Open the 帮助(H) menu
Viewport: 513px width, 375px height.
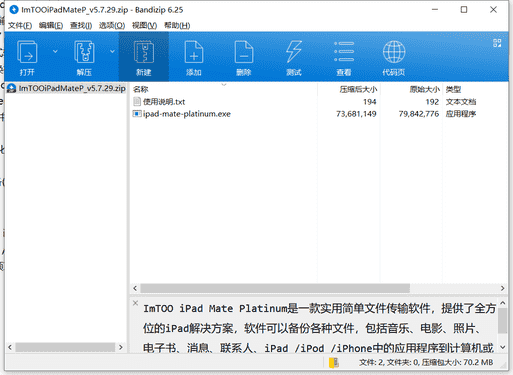[177, 25]
